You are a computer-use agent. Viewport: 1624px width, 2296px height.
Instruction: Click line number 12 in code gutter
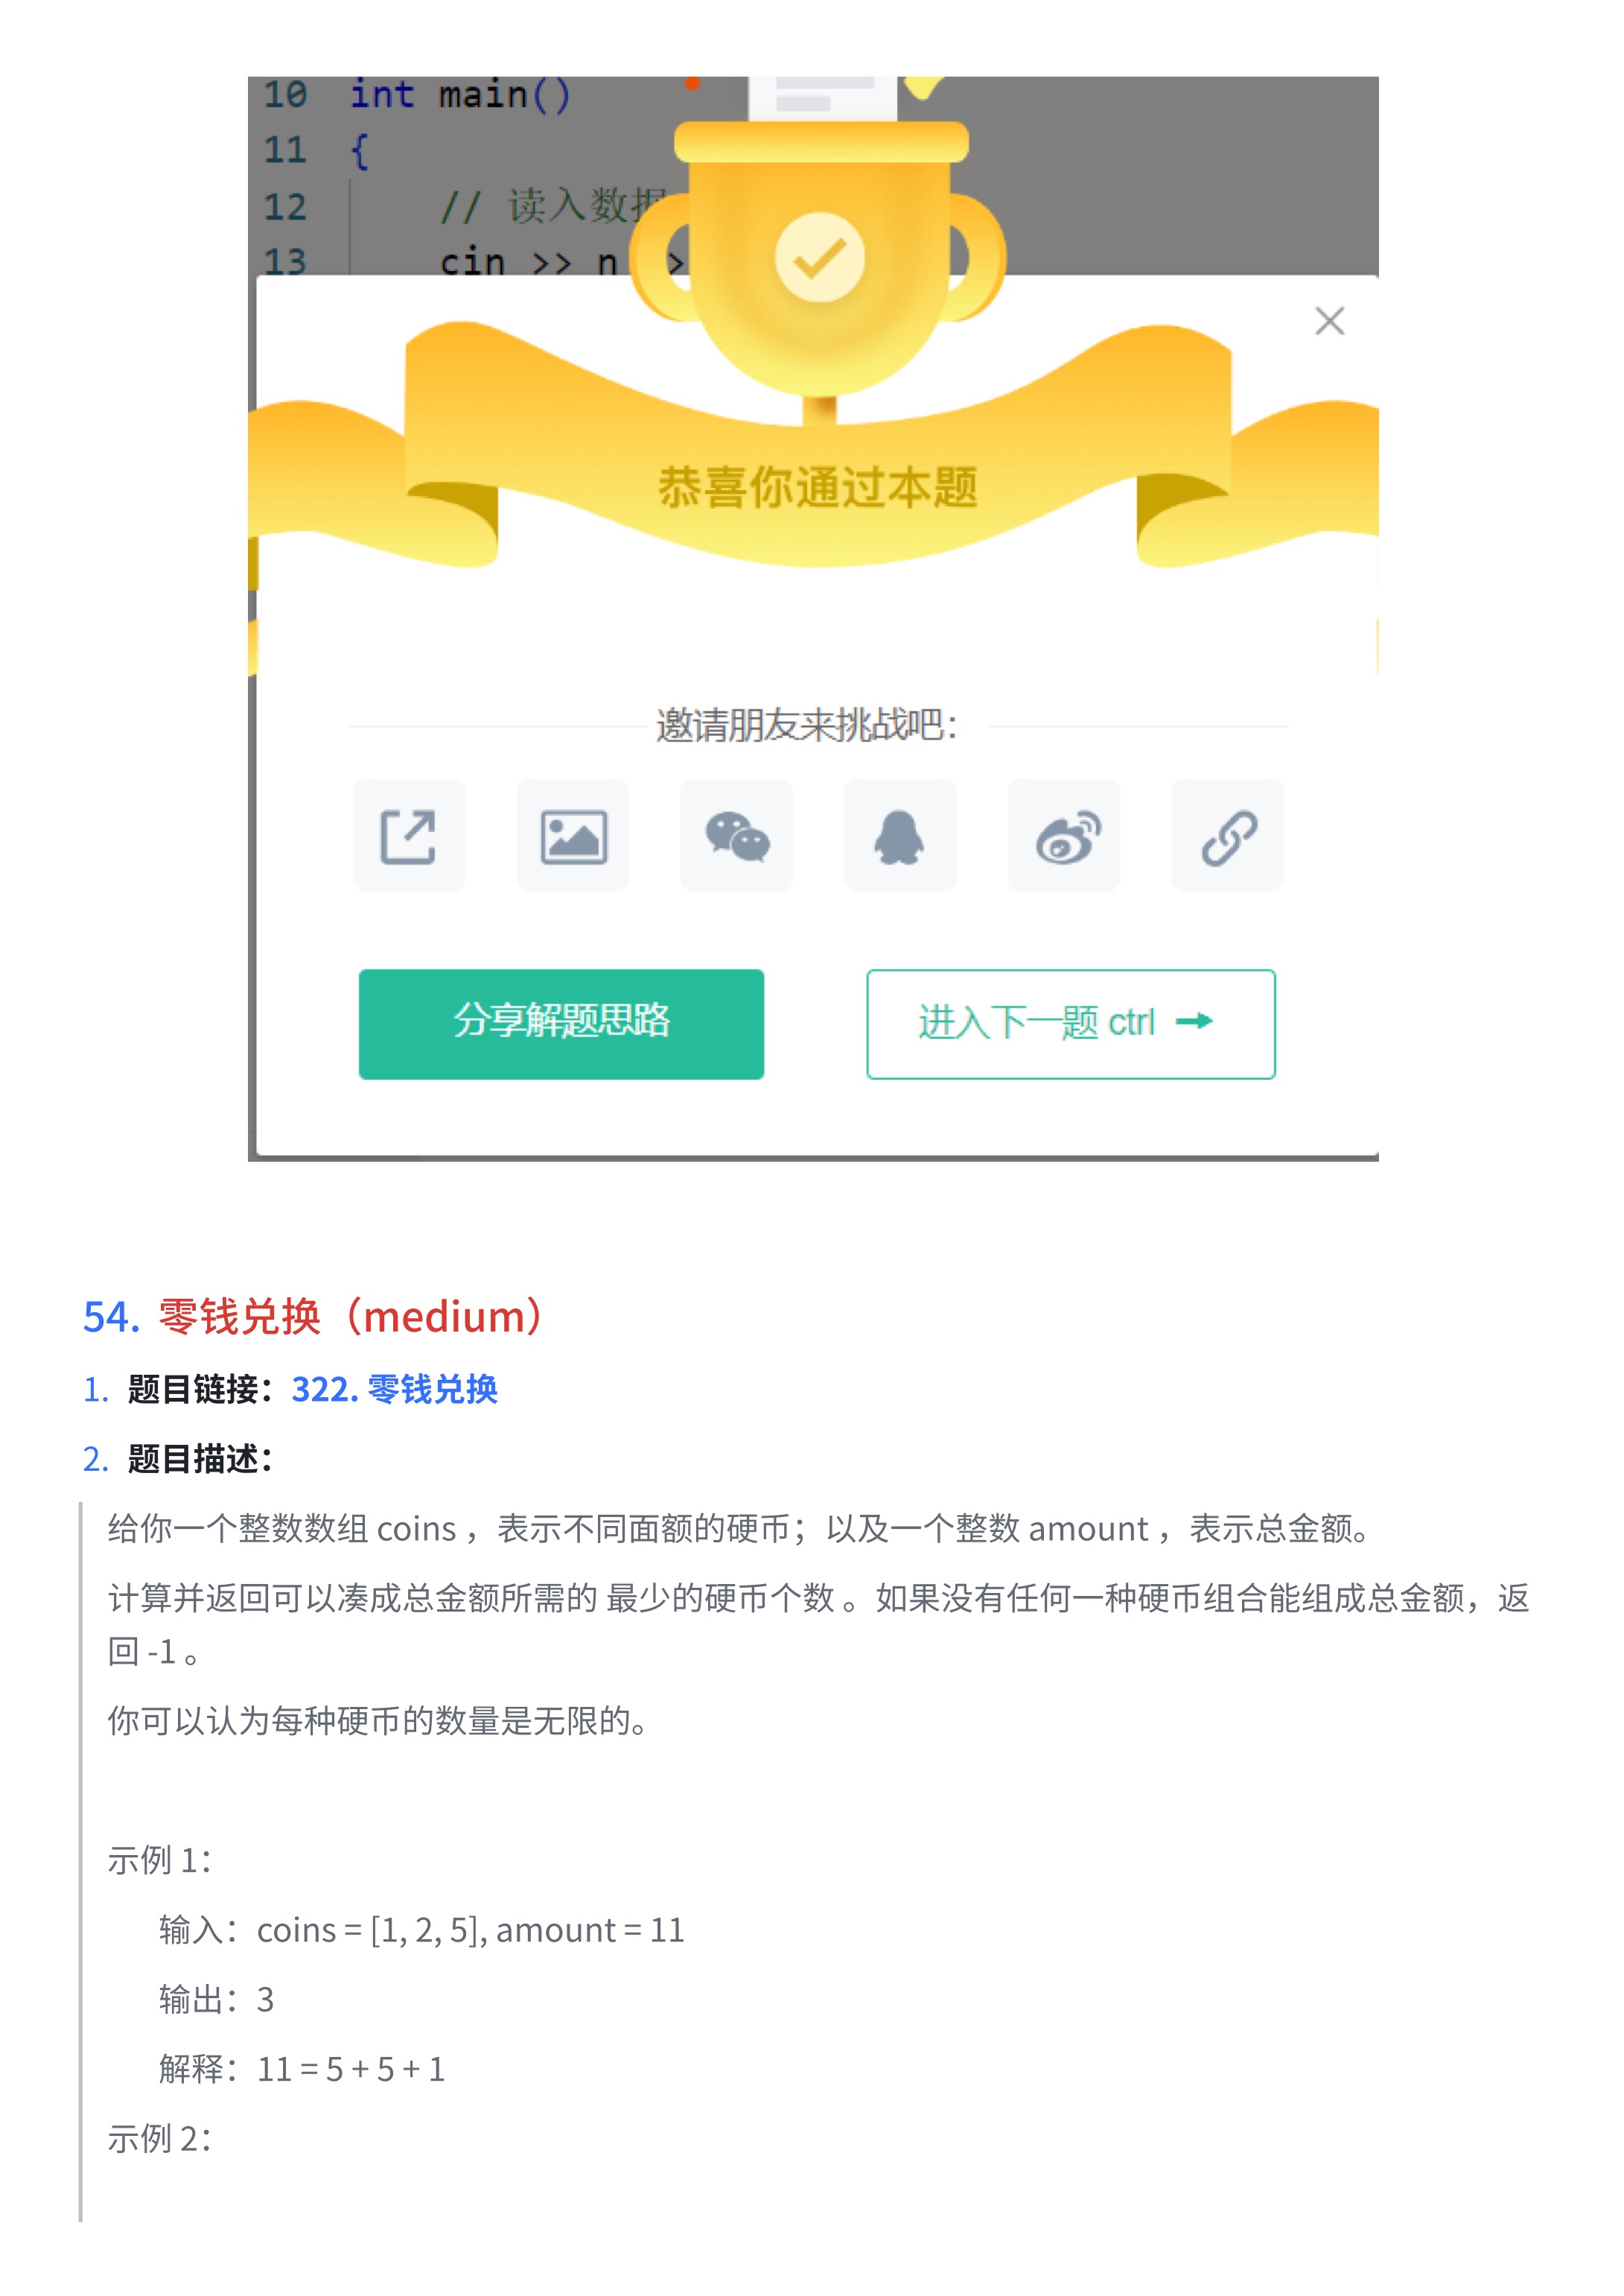285,207
